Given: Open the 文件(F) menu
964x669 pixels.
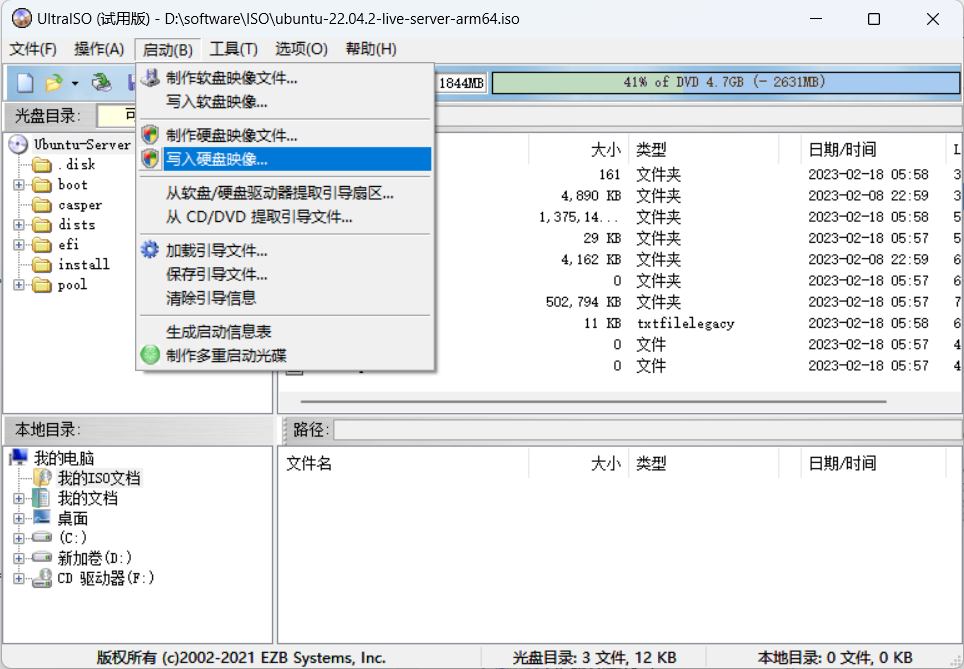Looking at the screenshot, I should [x=33, y=49].
